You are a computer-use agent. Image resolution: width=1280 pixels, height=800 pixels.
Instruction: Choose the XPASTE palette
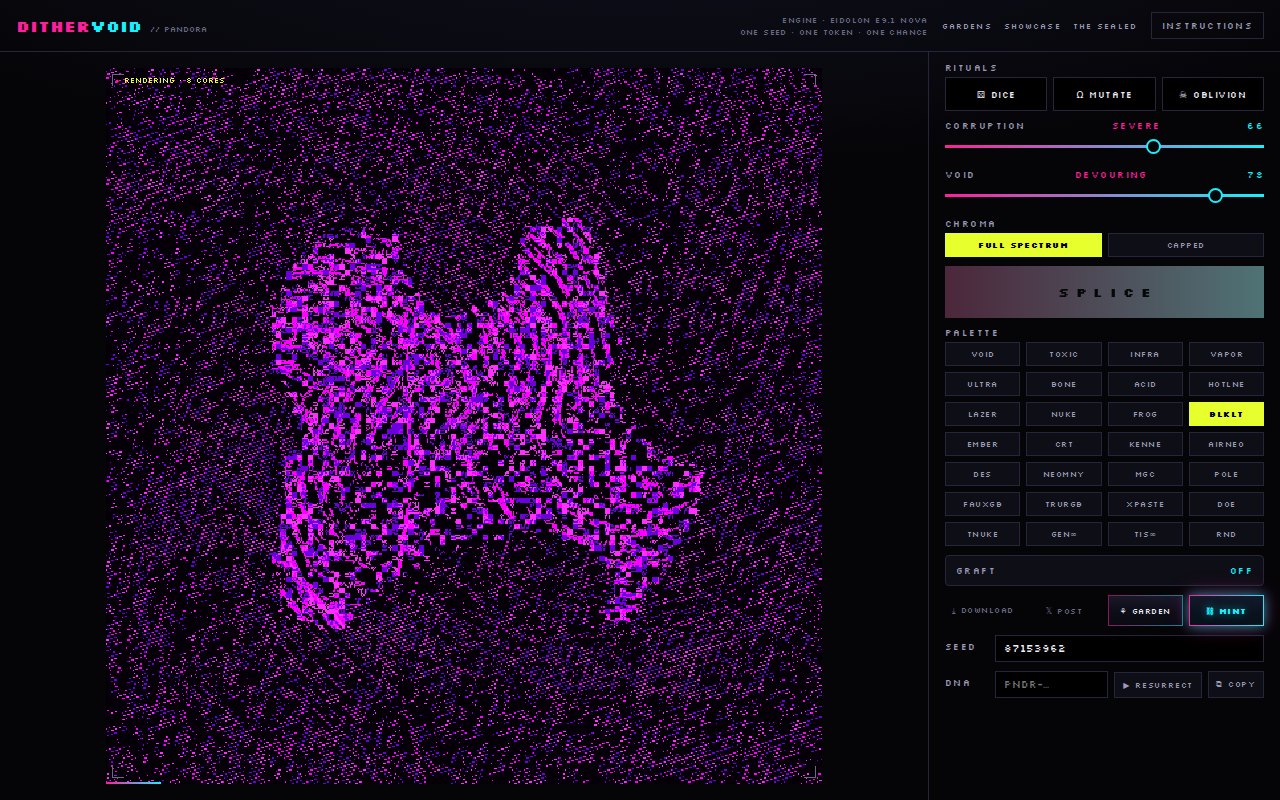click(1145, 504)
